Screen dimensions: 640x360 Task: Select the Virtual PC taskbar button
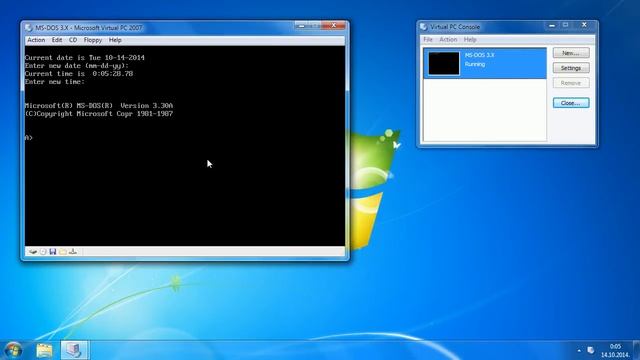pyautogui.click(x=74, y=350)
